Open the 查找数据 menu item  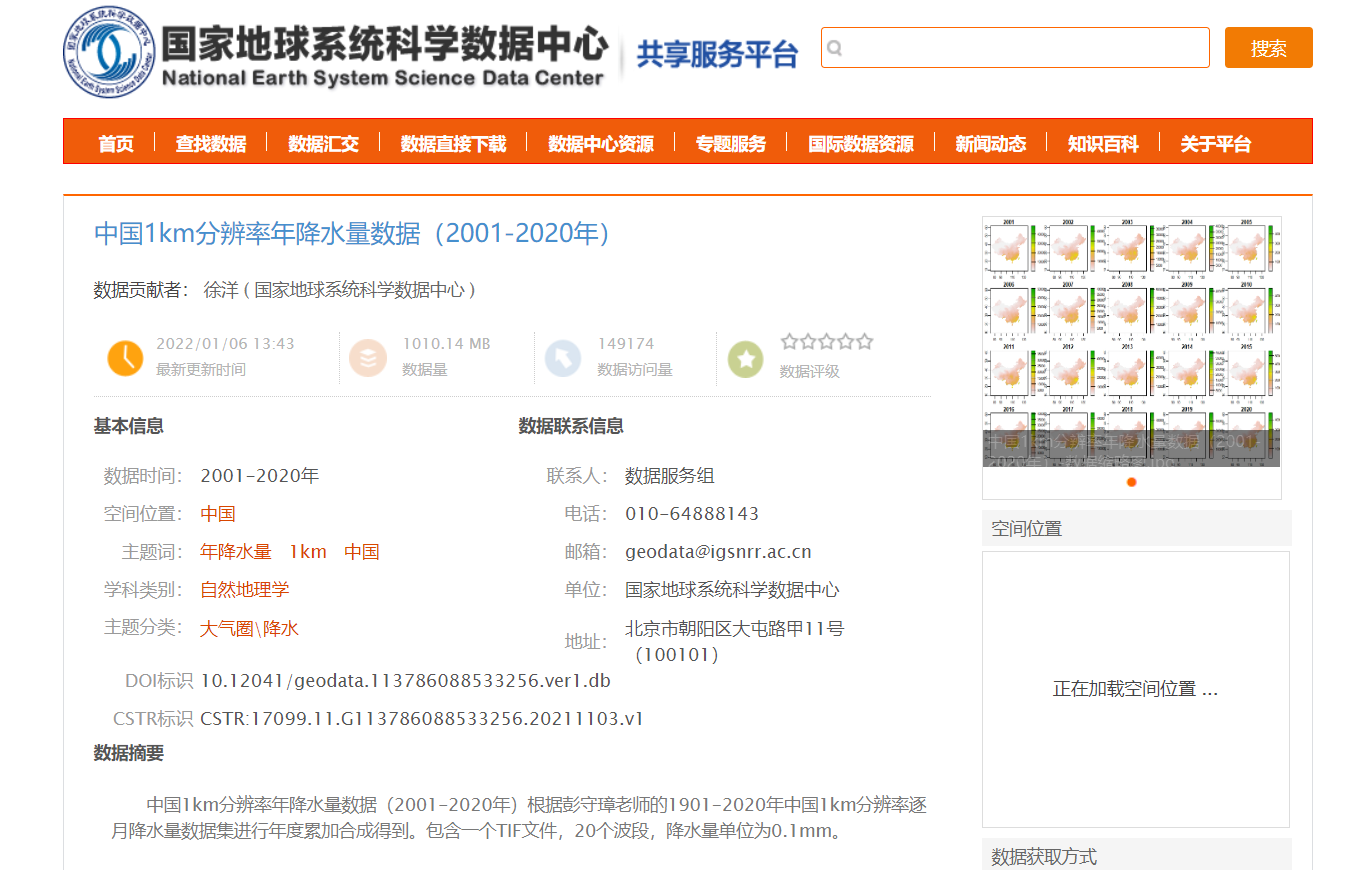[211, 144]
